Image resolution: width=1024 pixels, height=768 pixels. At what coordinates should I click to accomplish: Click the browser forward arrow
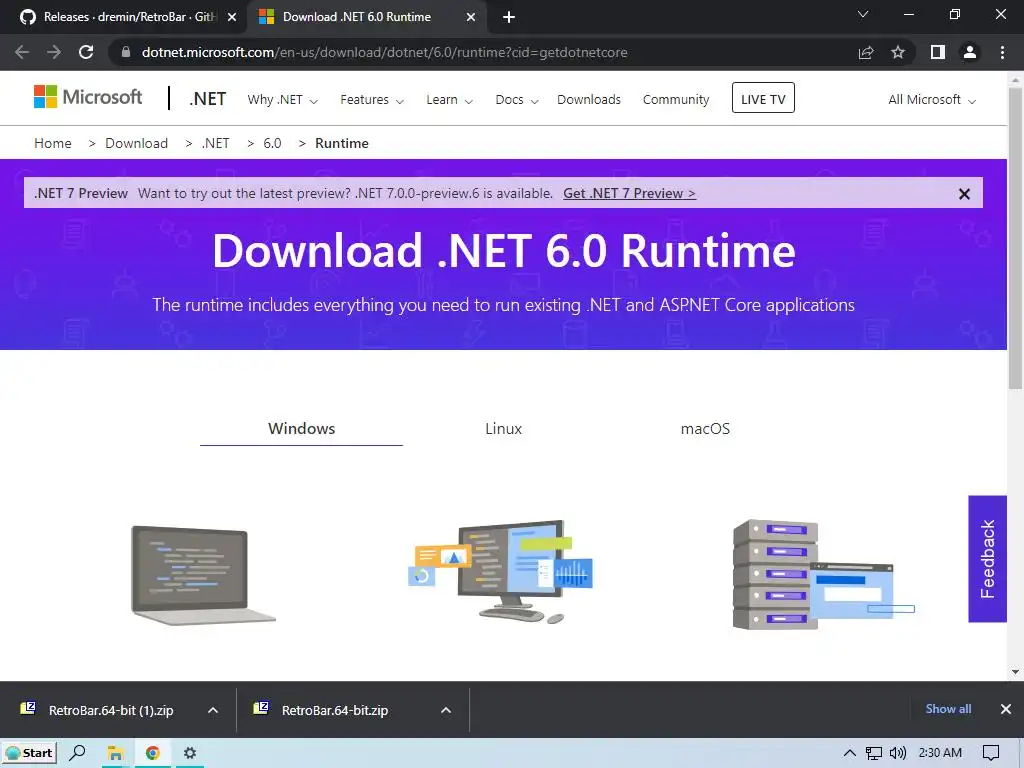(54, 52)
